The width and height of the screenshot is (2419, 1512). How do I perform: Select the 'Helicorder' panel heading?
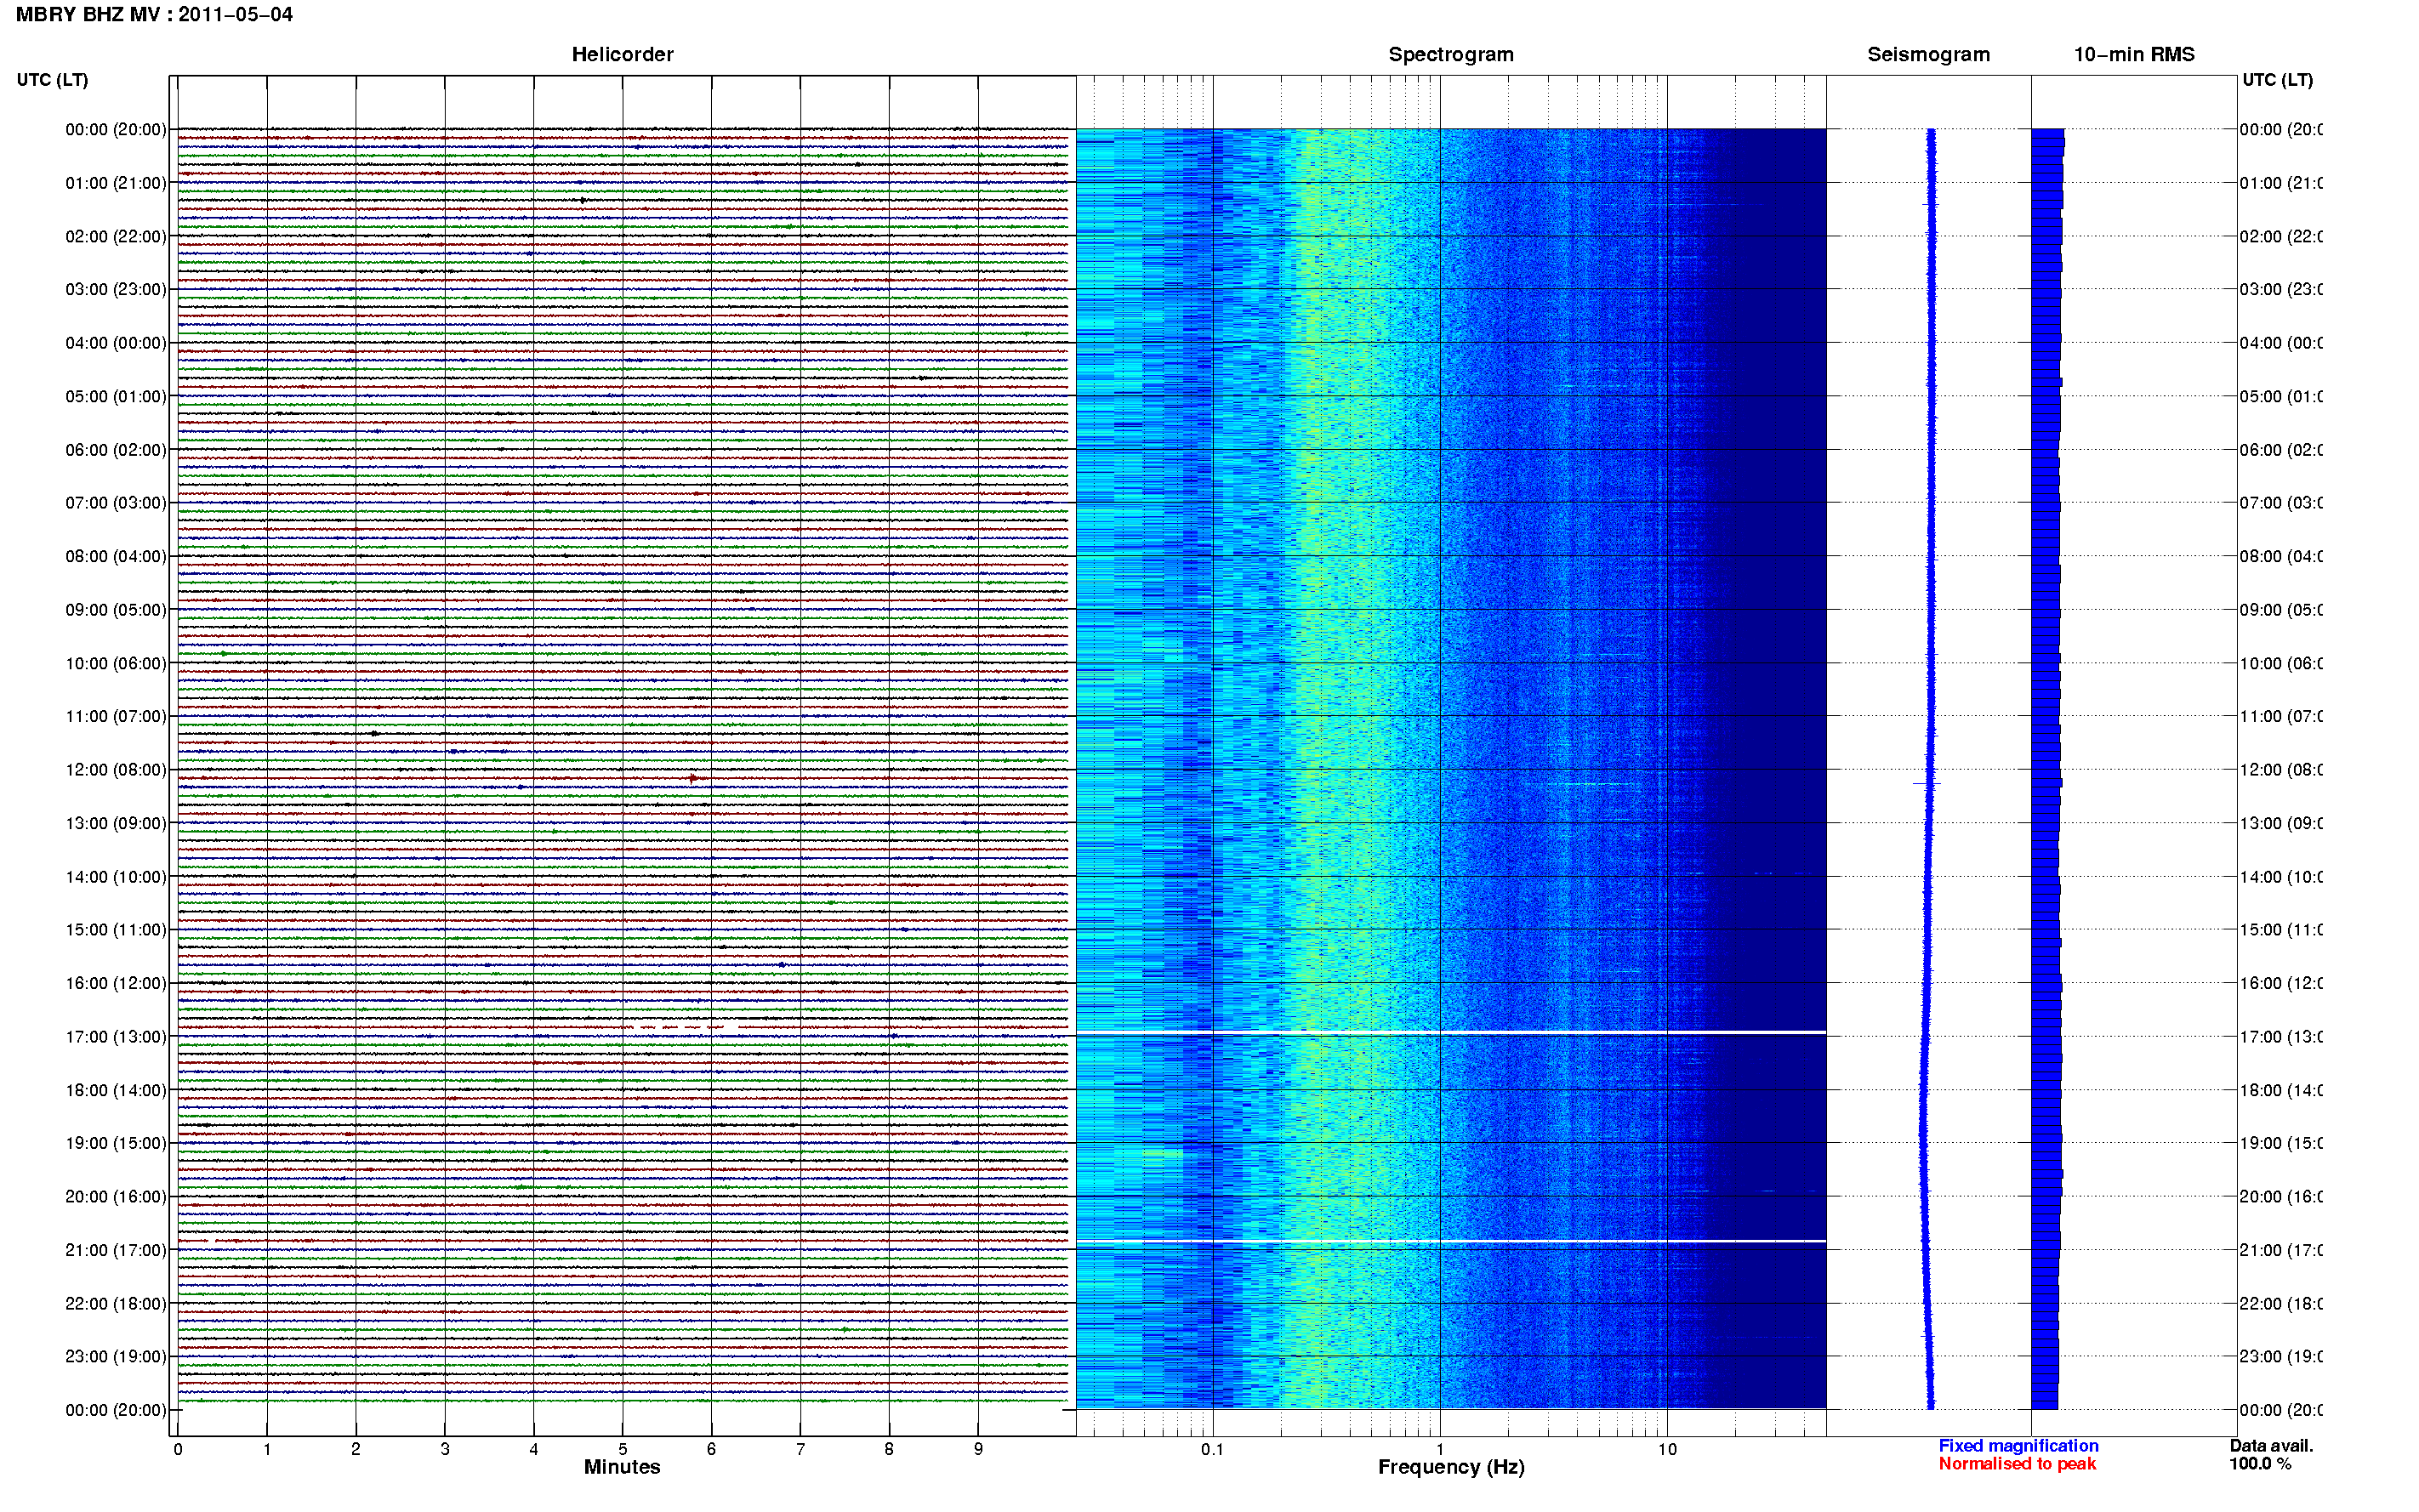[x=622, y=55]
